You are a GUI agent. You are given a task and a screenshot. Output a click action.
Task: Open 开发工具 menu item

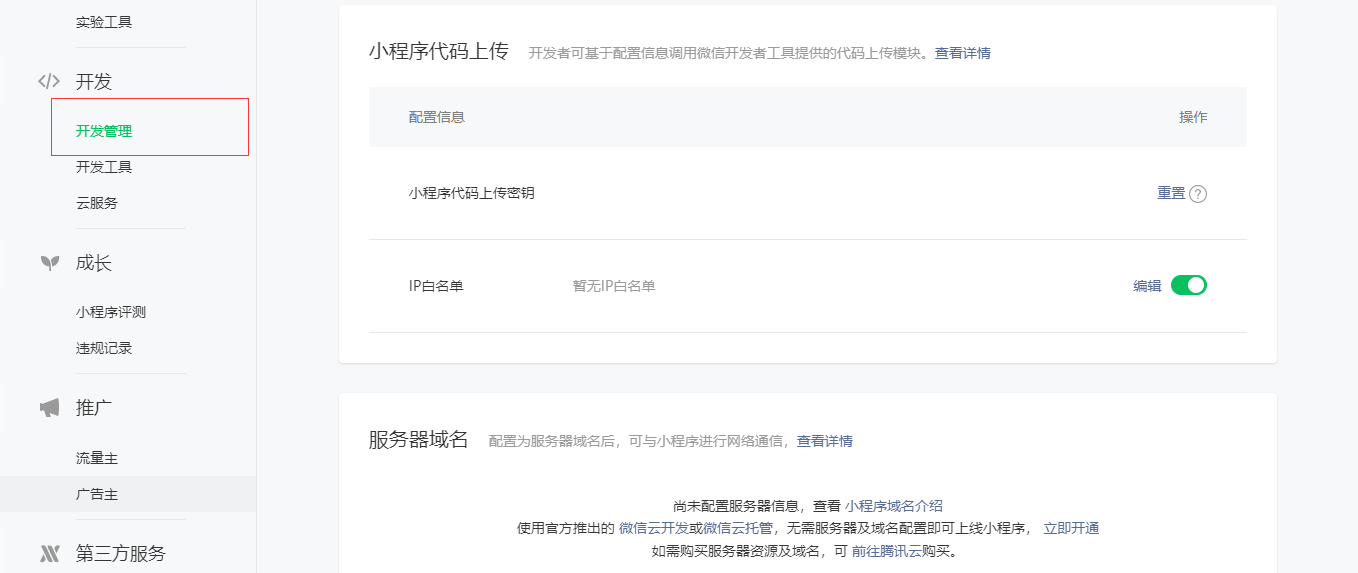click(104, 167)
